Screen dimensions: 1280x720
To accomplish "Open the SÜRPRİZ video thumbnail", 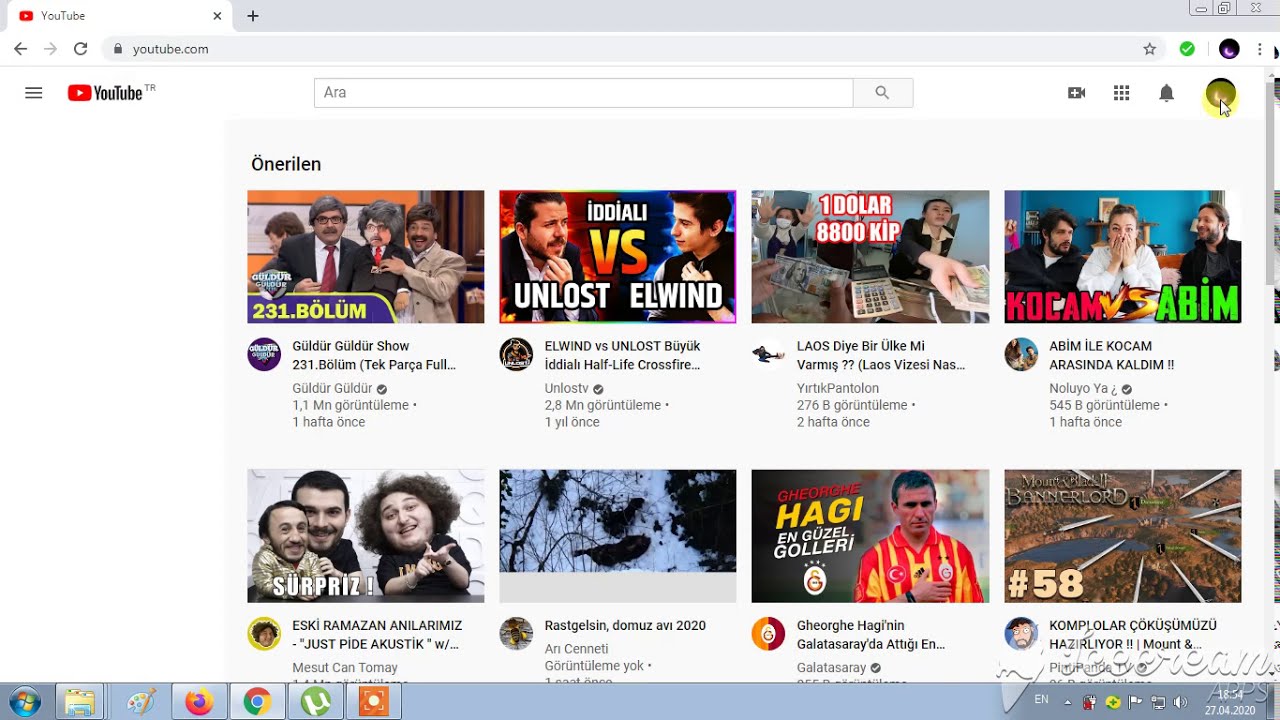I will [366, 536].
